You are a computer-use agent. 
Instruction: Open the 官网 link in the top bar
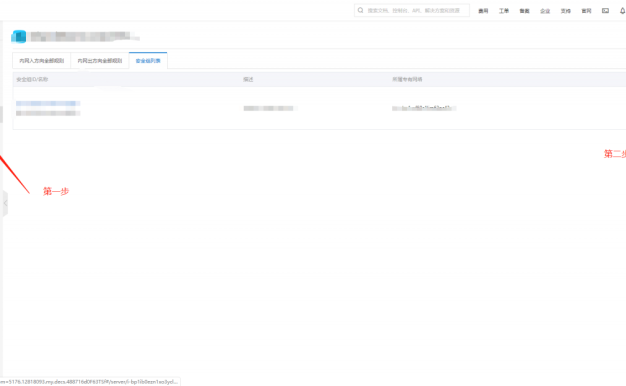586,11
